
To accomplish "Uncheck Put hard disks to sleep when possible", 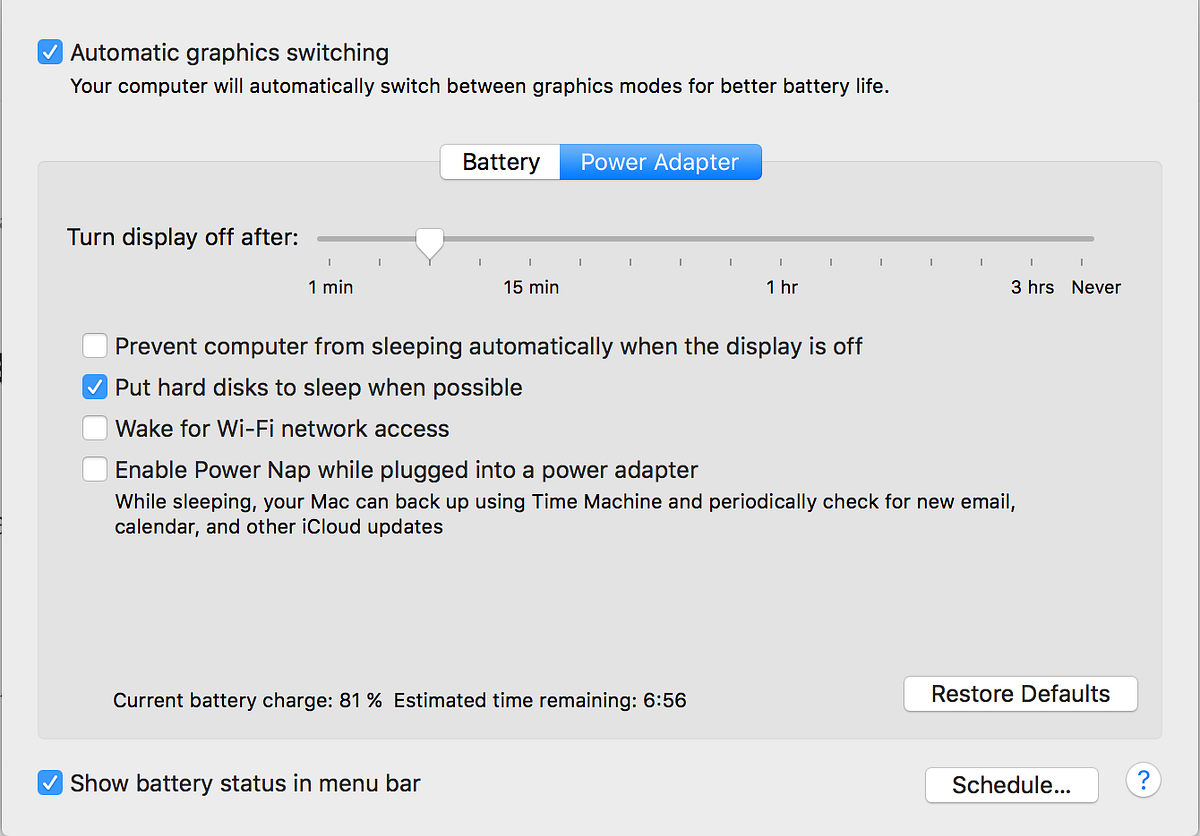I will click(x=94, y=386).
